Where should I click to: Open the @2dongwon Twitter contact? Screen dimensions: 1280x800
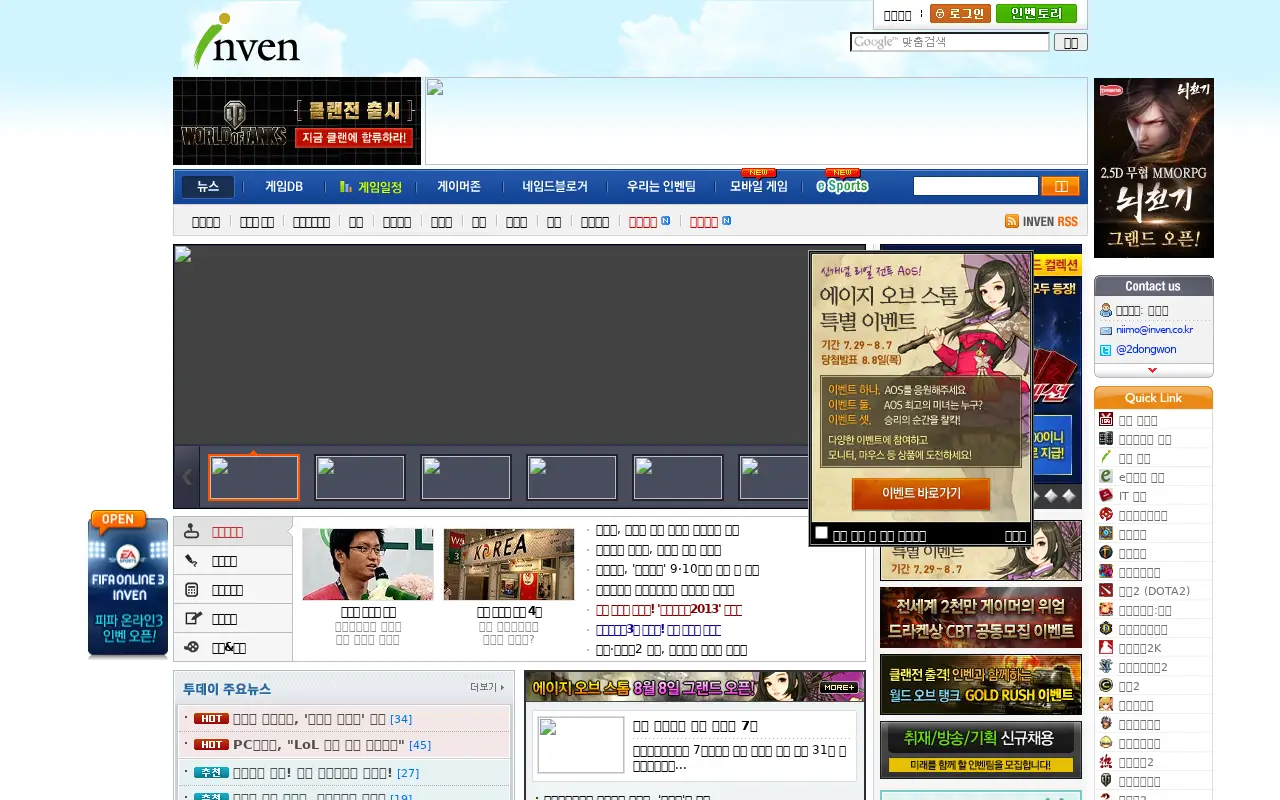pos(1146,350)
